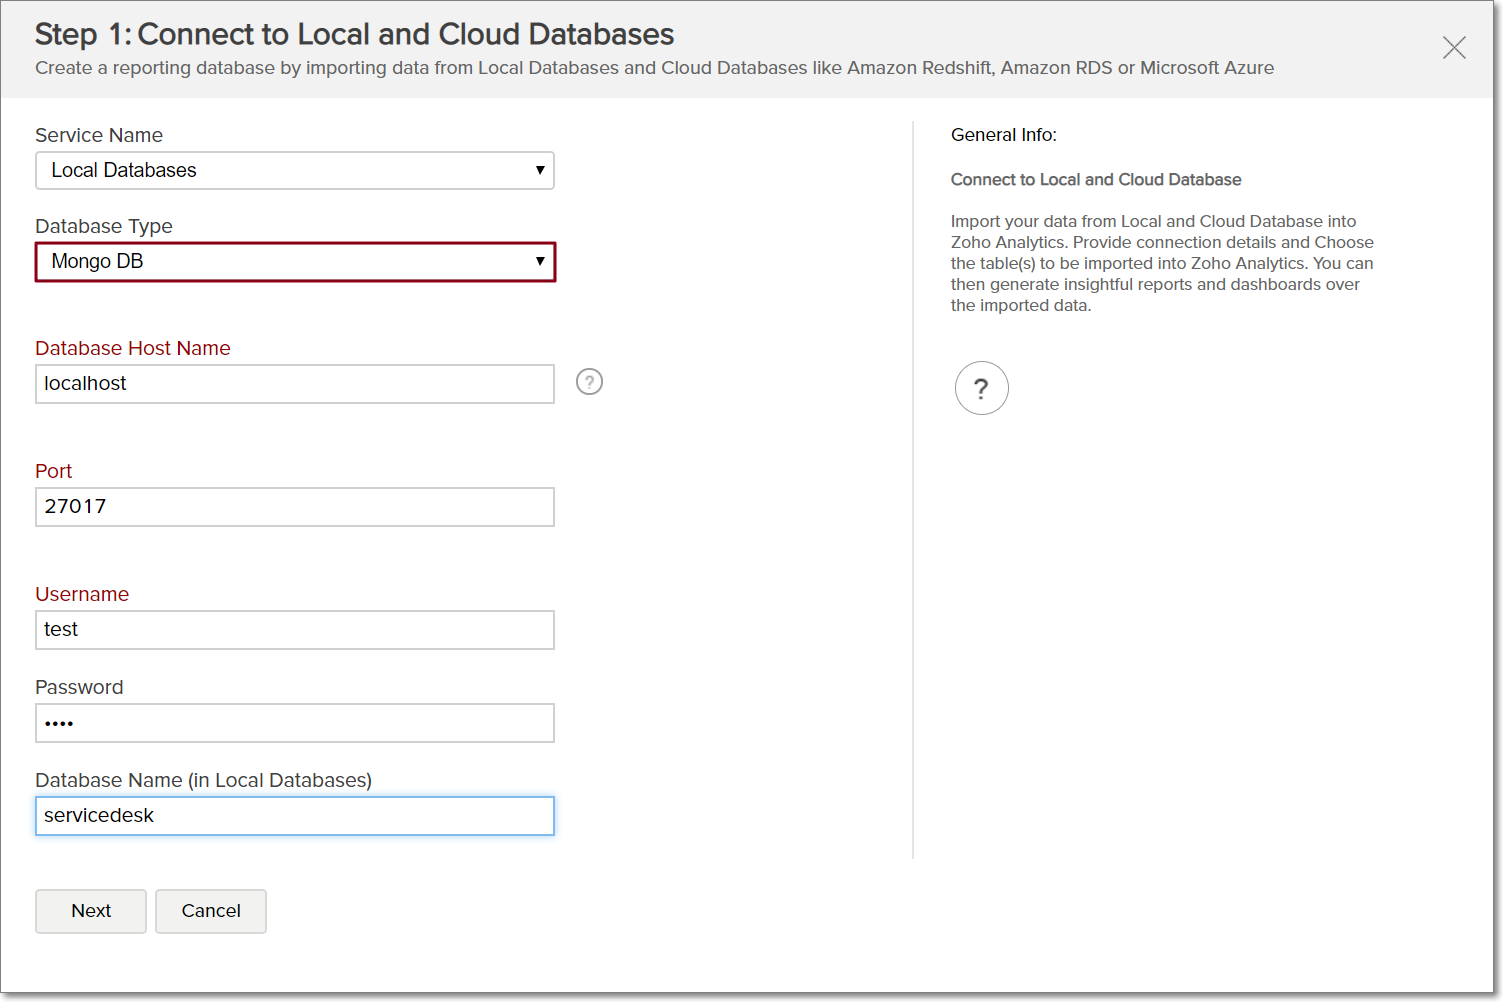Click the Next button
Screen dimensions: 1503x1002
[91, 911]
